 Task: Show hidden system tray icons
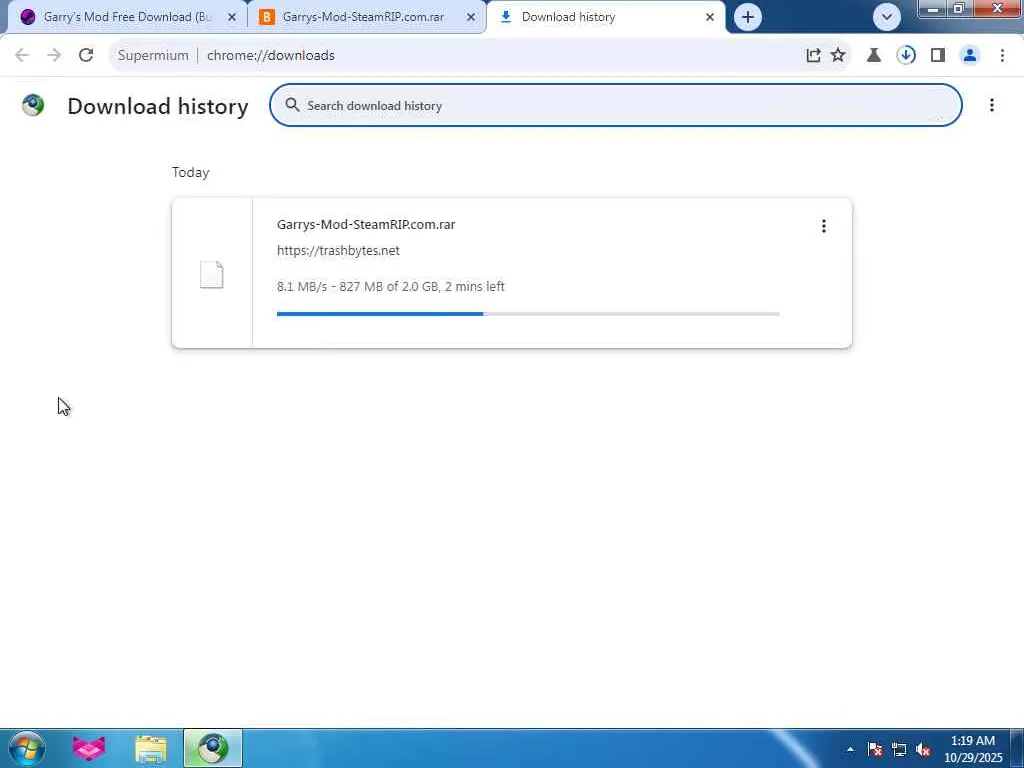point(850,749)
